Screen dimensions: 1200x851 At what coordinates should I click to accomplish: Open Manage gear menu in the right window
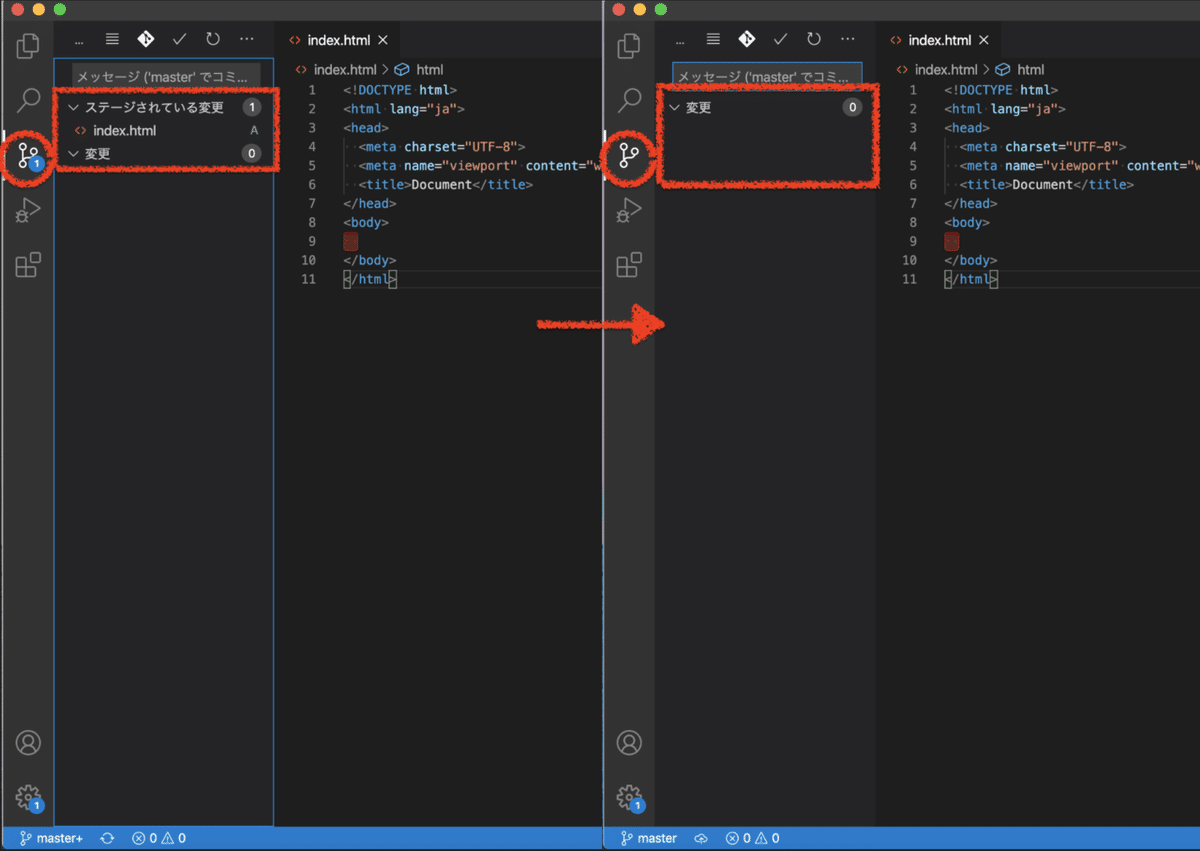tap(629, 798)
